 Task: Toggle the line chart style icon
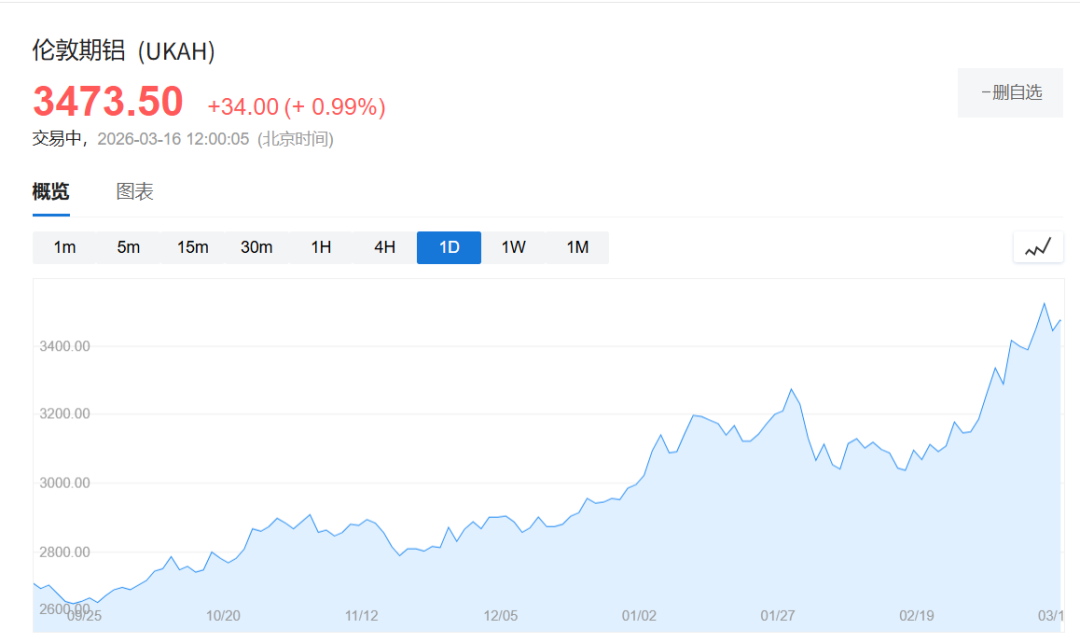(1038, 247)
